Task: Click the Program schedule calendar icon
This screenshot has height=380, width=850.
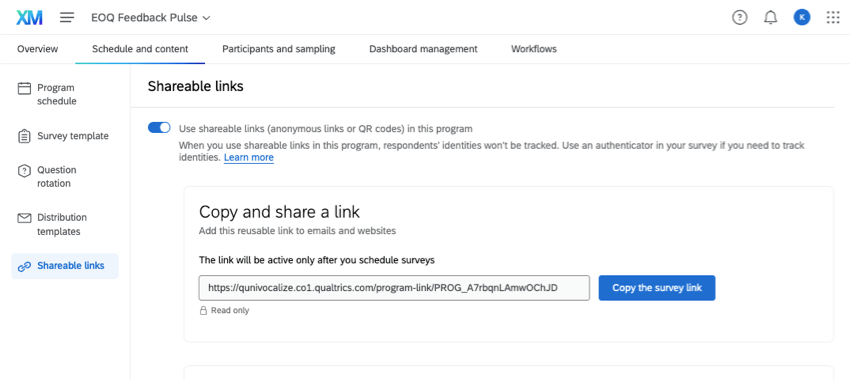Action: [24, 88]
